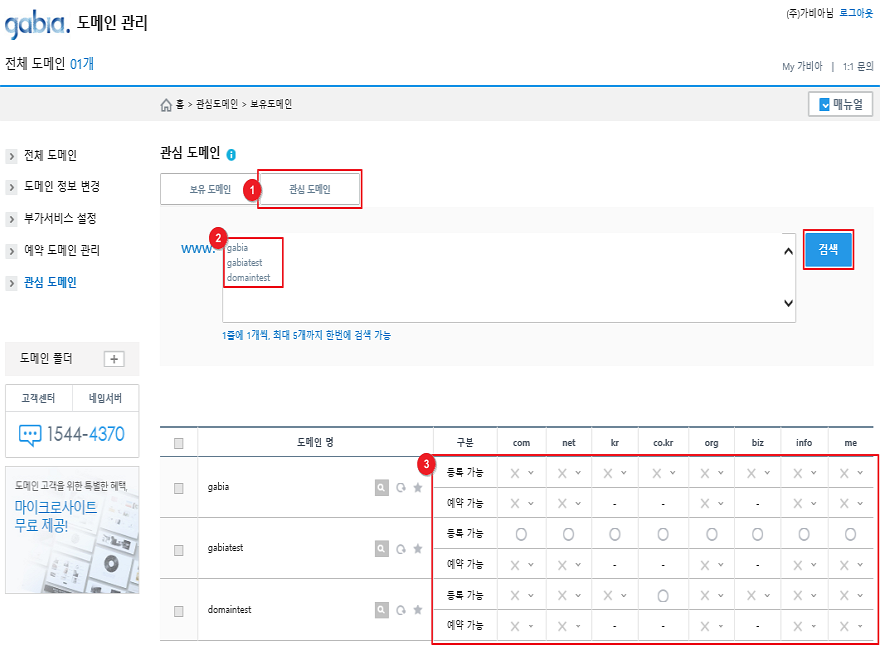The height and width of the screenshot is (648, 880).
Task: Click the 도메인 명 column header
Action: tap(315, 443)
